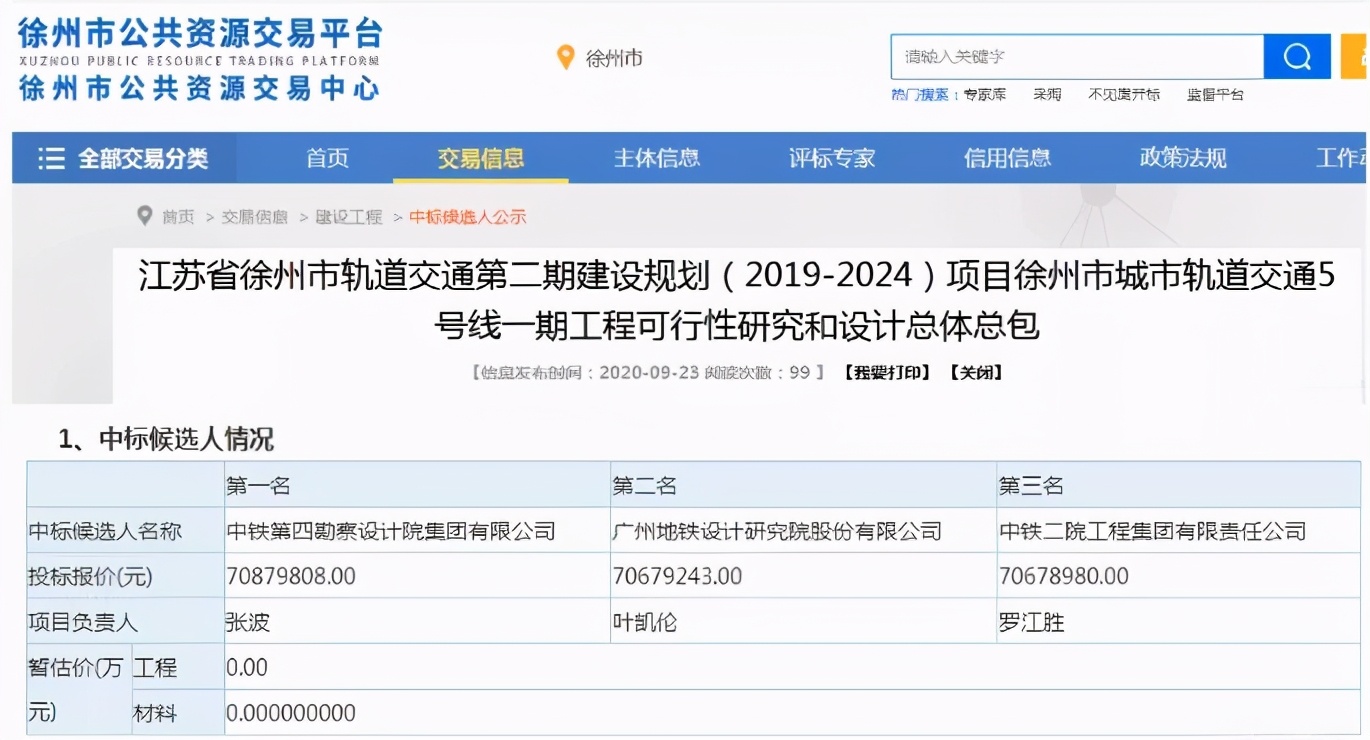This screenshot has height=740, width=1370.
Task: Click the bid price 70679243.00
Action: click(x=677, y=576)
